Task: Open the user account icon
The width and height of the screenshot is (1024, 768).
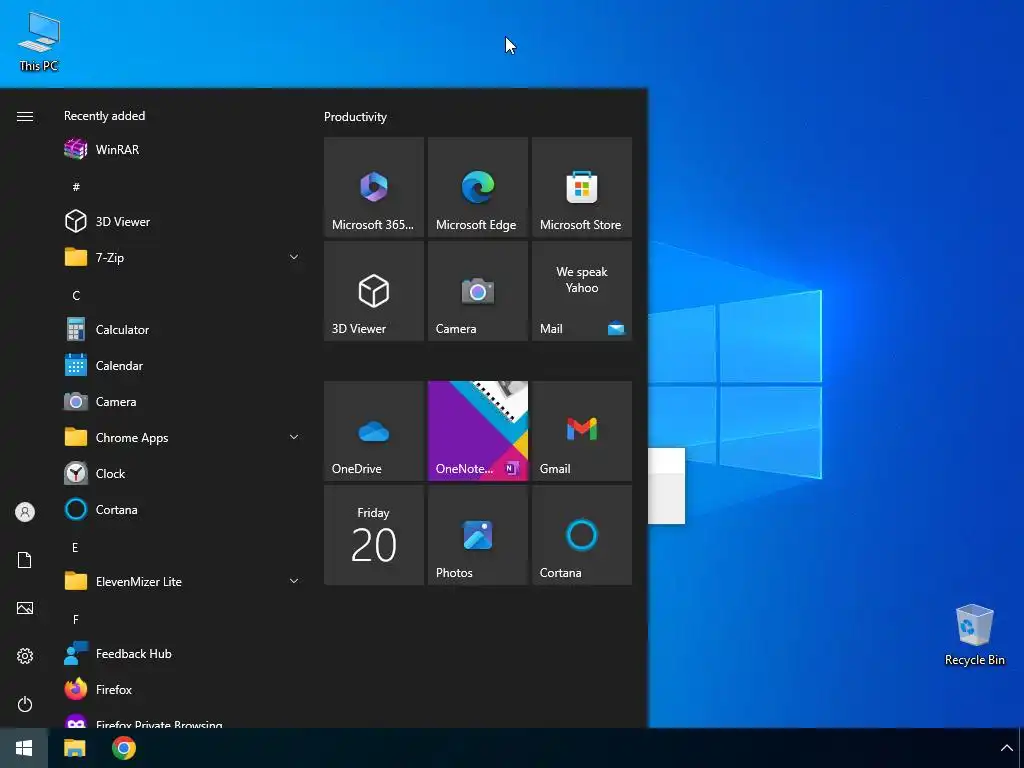Action: [25, 512]
